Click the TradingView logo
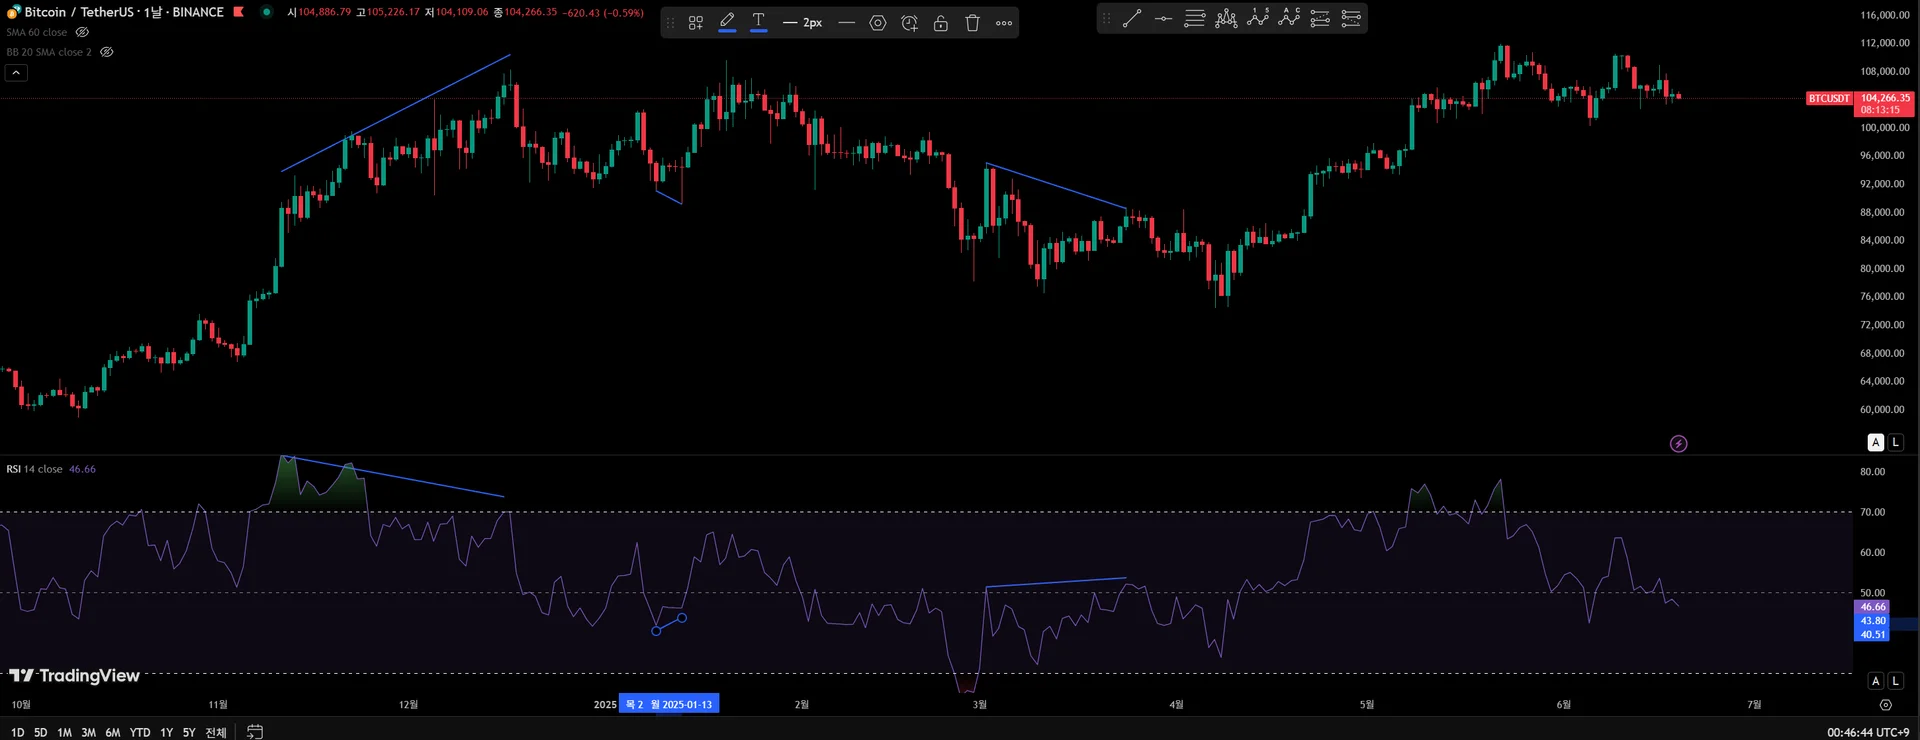Viewport: 1920px width, 740px height. 74,676
